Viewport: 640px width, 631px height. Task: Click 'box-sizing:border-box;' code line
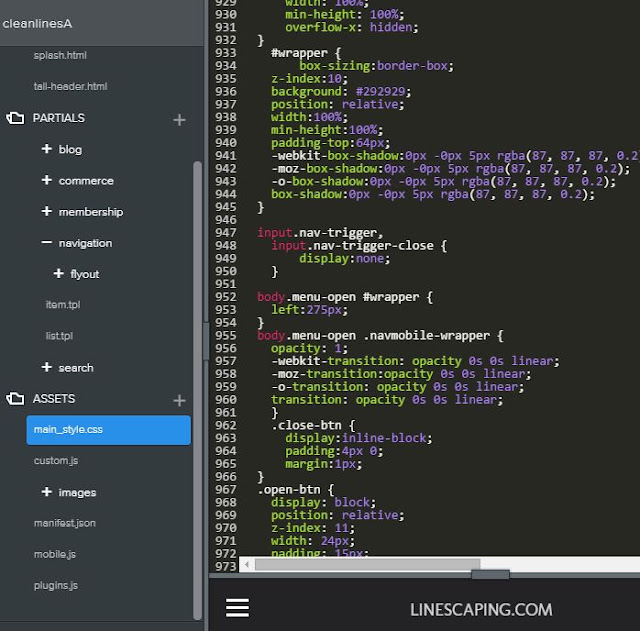(376, 66)
